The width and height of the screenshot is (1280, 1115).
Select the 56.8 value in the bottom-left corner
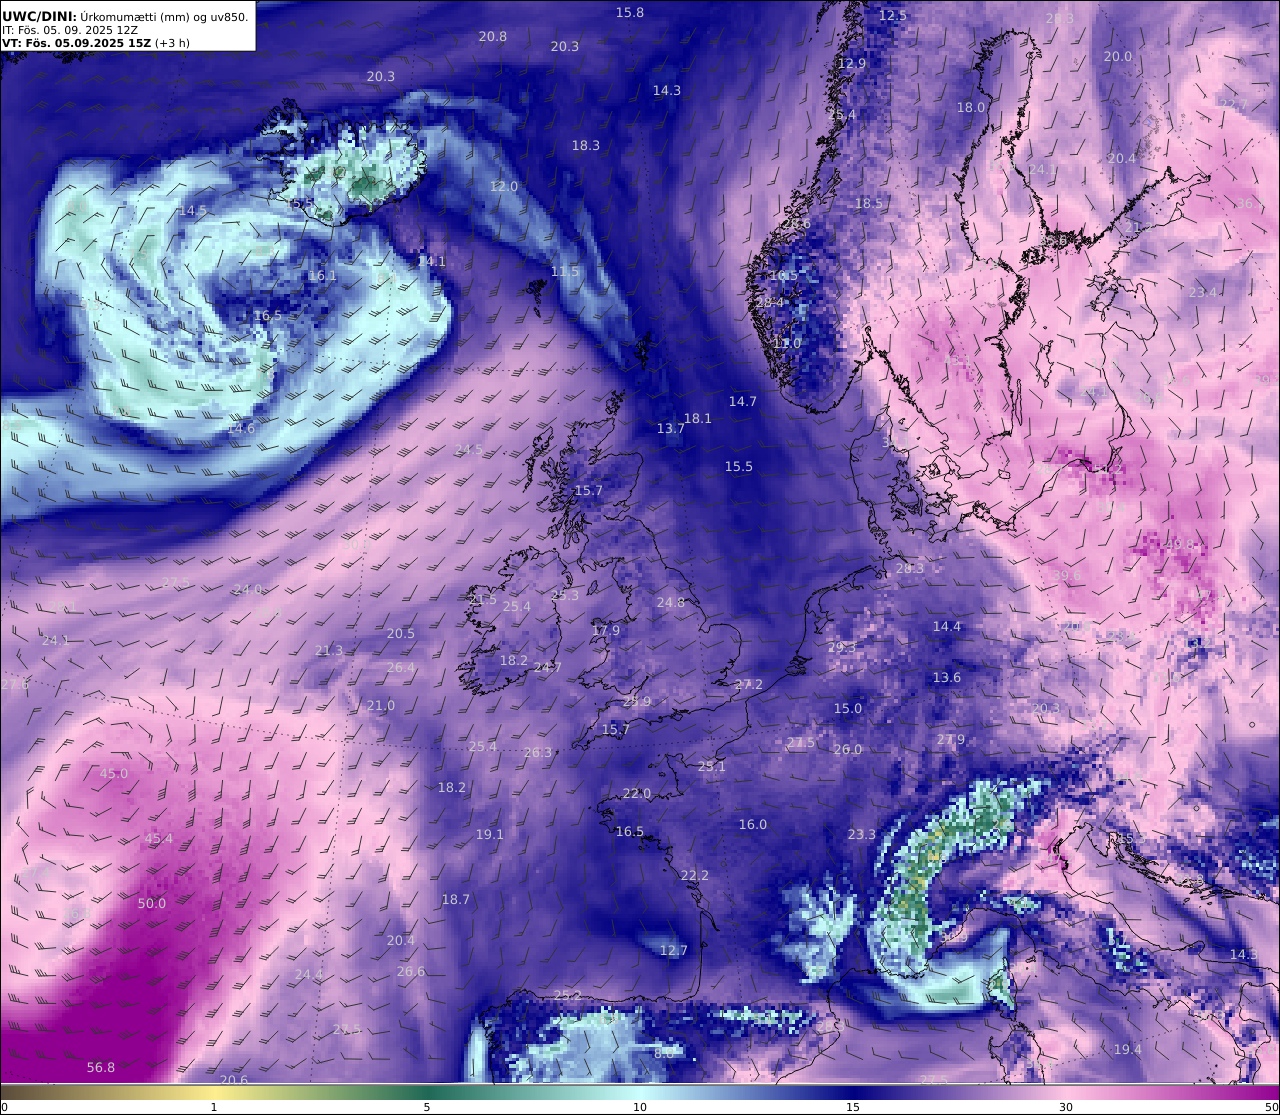(x=101, y=1068)
